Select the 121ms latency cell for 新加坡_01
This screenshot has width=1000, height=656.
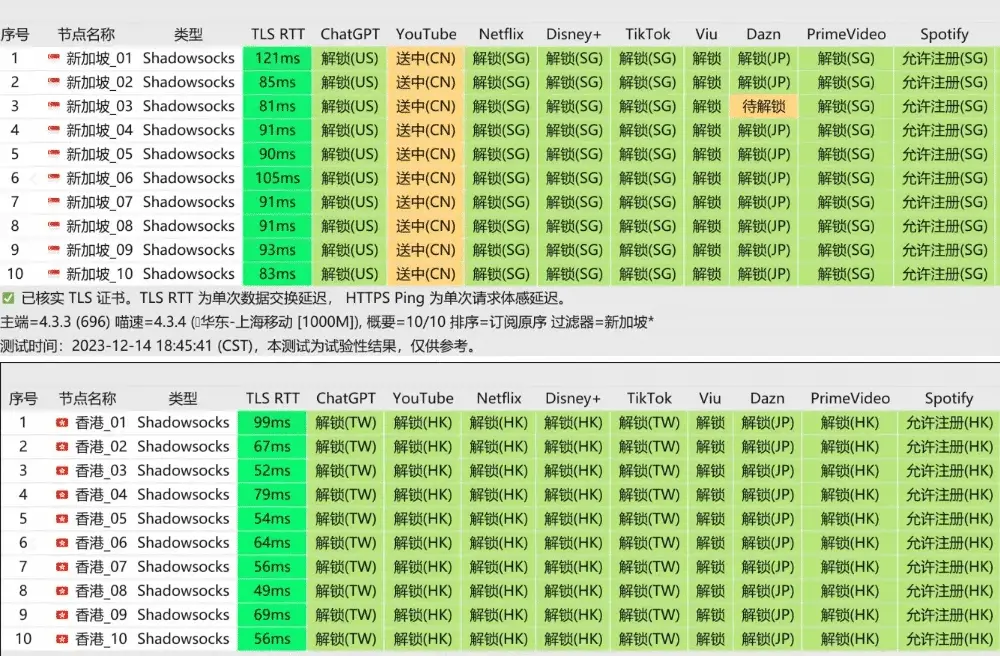(x=276, y=58)
